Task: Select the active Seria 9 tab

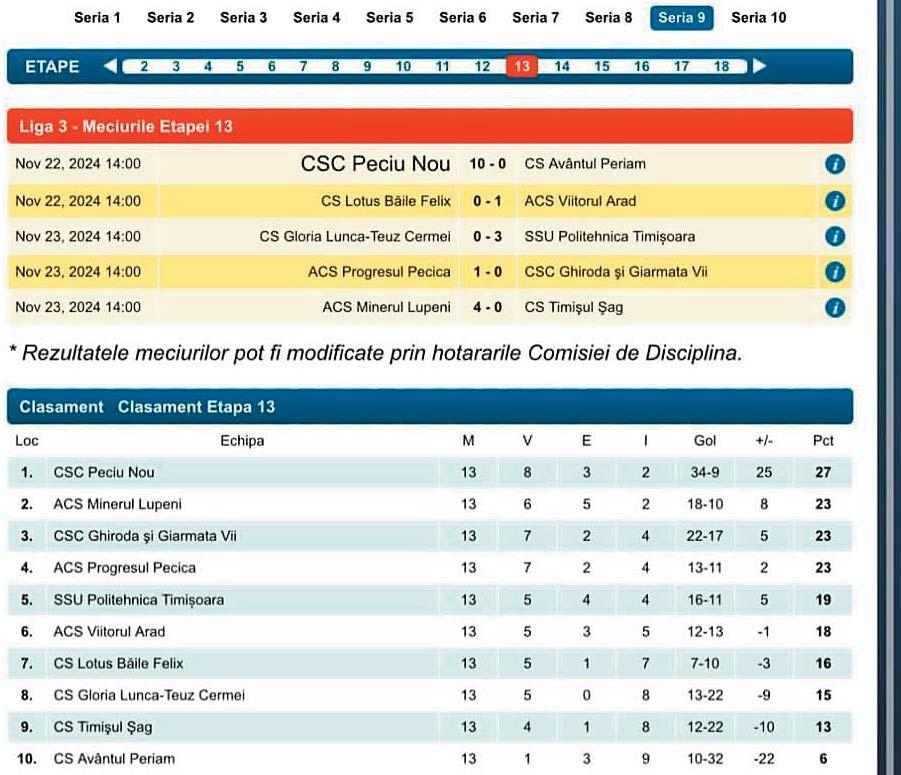Action: (681, 18)
